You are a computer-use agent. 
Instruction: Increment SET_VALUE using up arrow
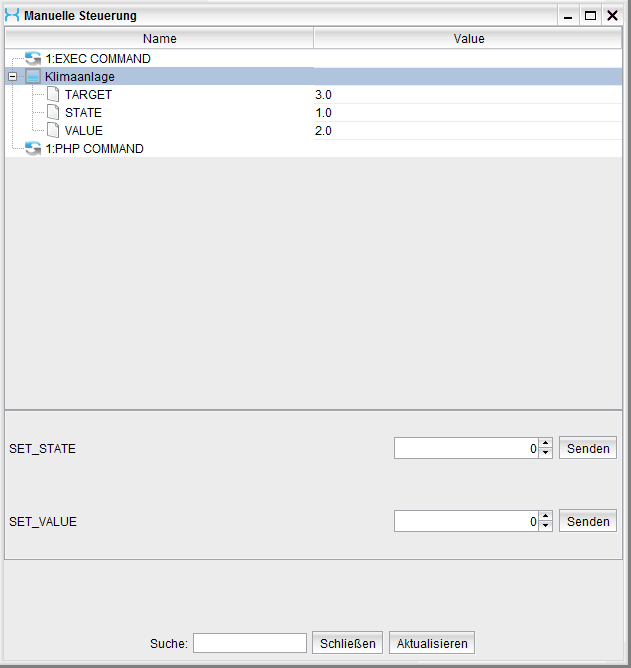545,516
